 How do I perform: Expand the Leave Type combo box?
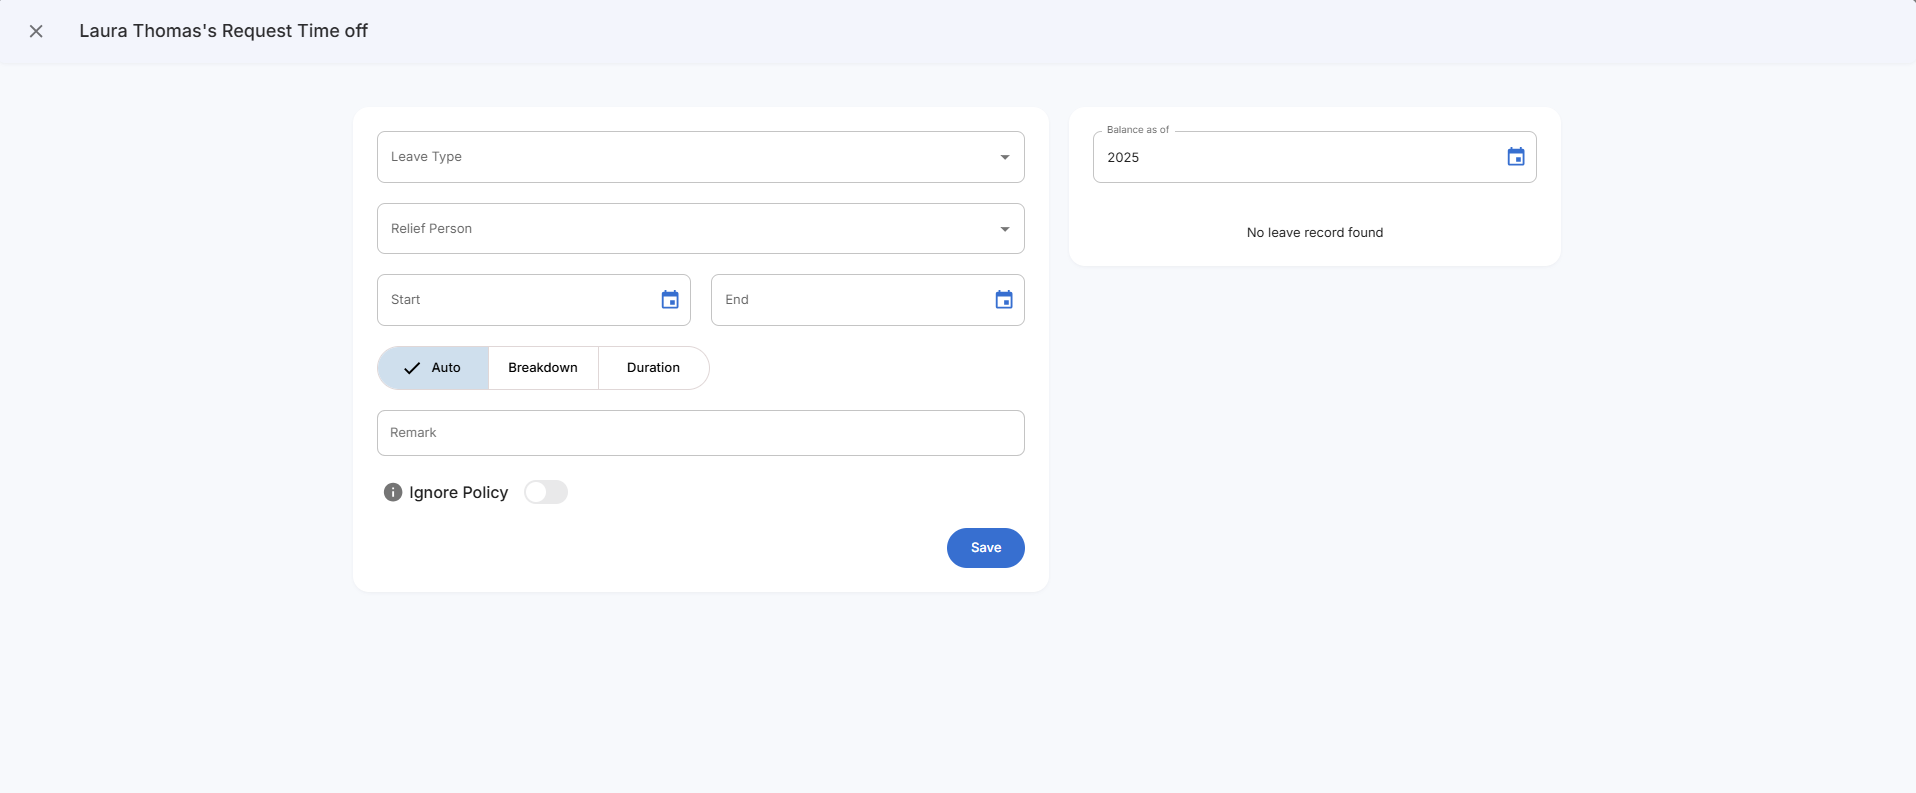click(690, 157)
